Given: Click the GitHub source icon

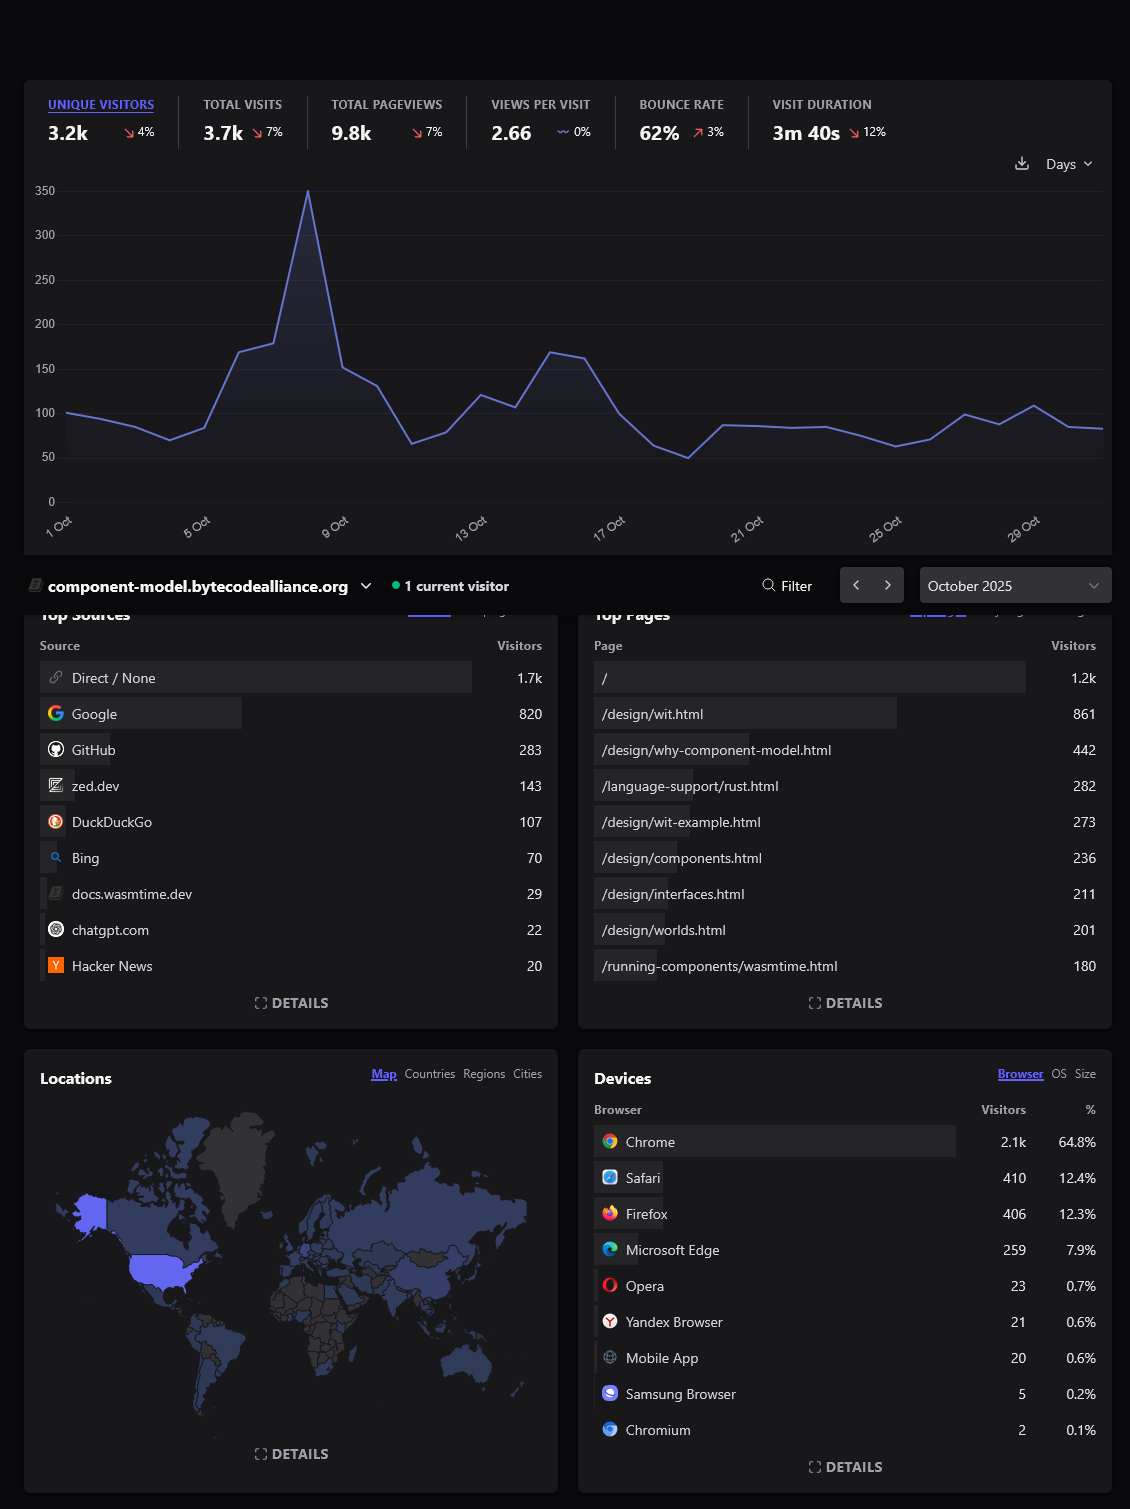Looking at the screenshot, I should (x=56, y=750).
